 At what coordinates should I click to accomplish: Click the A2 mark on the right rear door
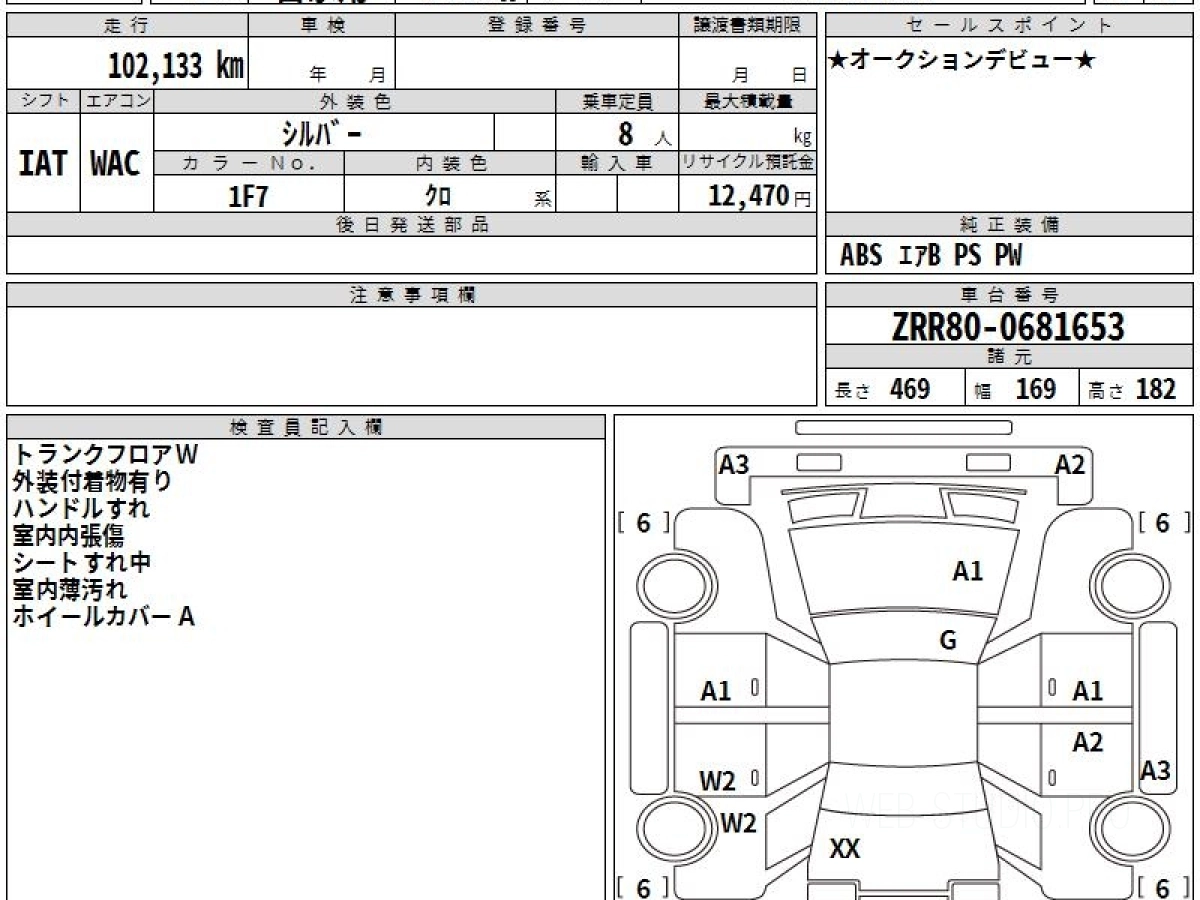pyautogui.click(x=1087, y=742)
